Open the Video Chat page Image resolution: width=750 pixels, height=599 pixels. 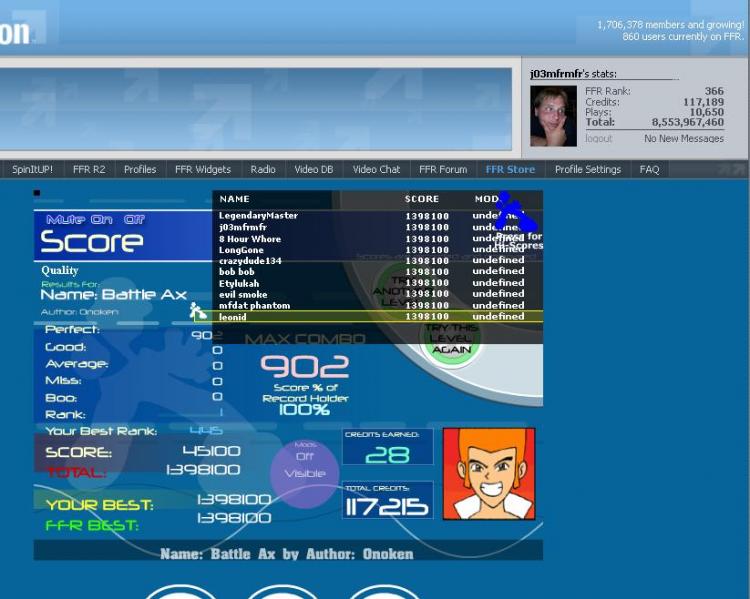click(376, 169)
